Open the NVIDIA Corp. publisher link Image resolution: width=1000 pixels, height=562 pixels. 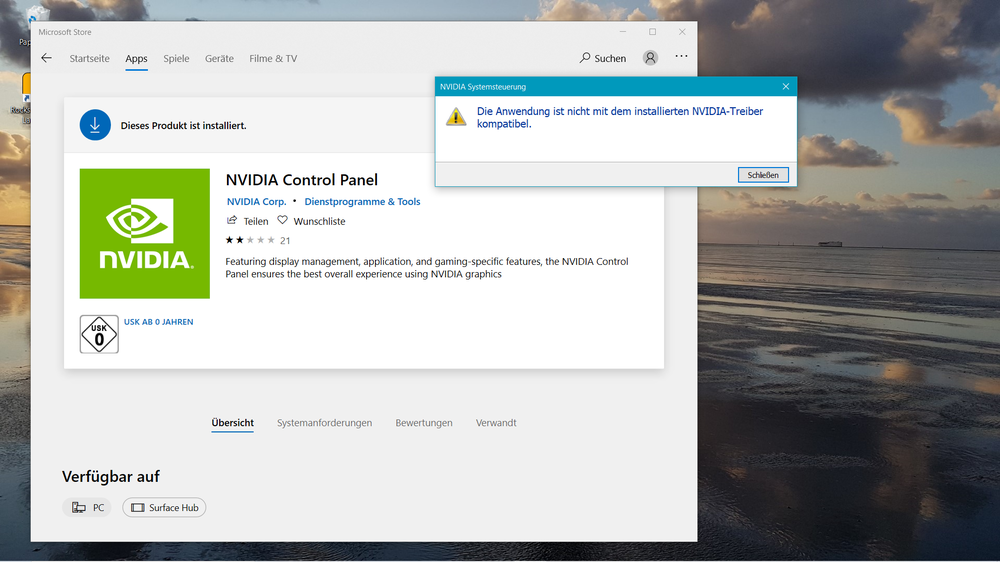click(x=256, y=202)
